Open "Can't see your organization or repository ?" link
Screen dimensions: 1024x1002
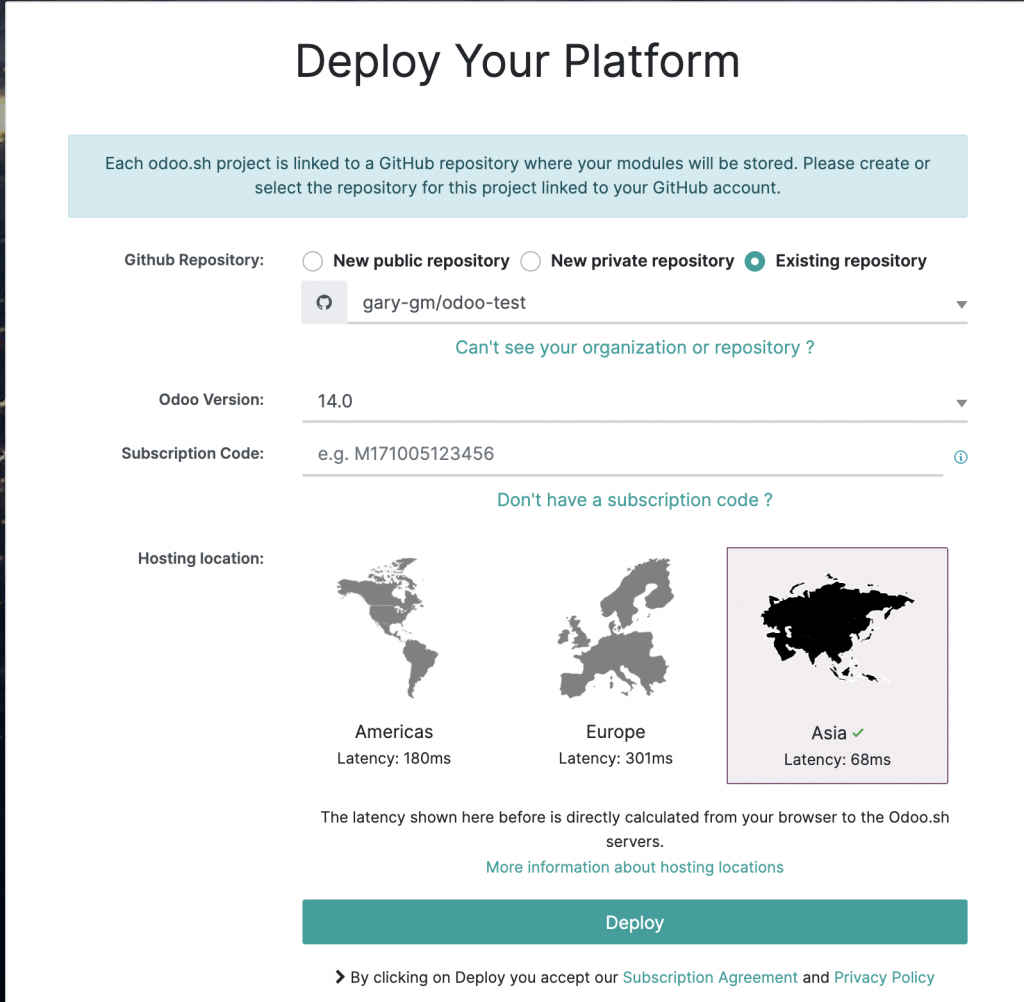(635, 347)
